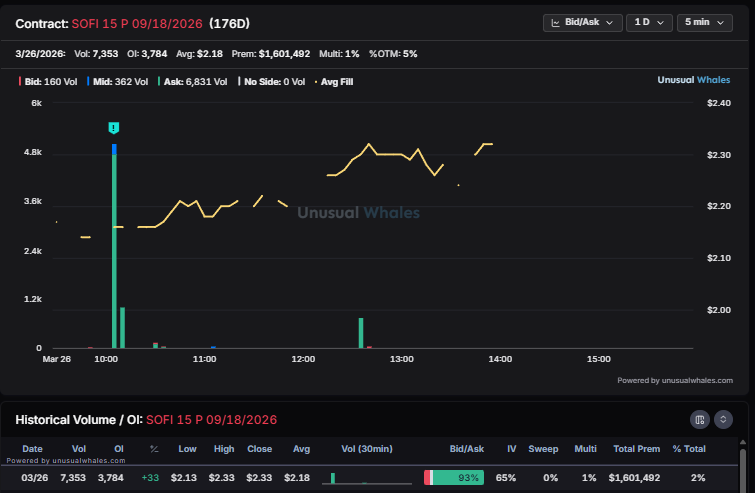
Task: Click the columns layout icon in Historical Volume
Action: coord(700,419)
